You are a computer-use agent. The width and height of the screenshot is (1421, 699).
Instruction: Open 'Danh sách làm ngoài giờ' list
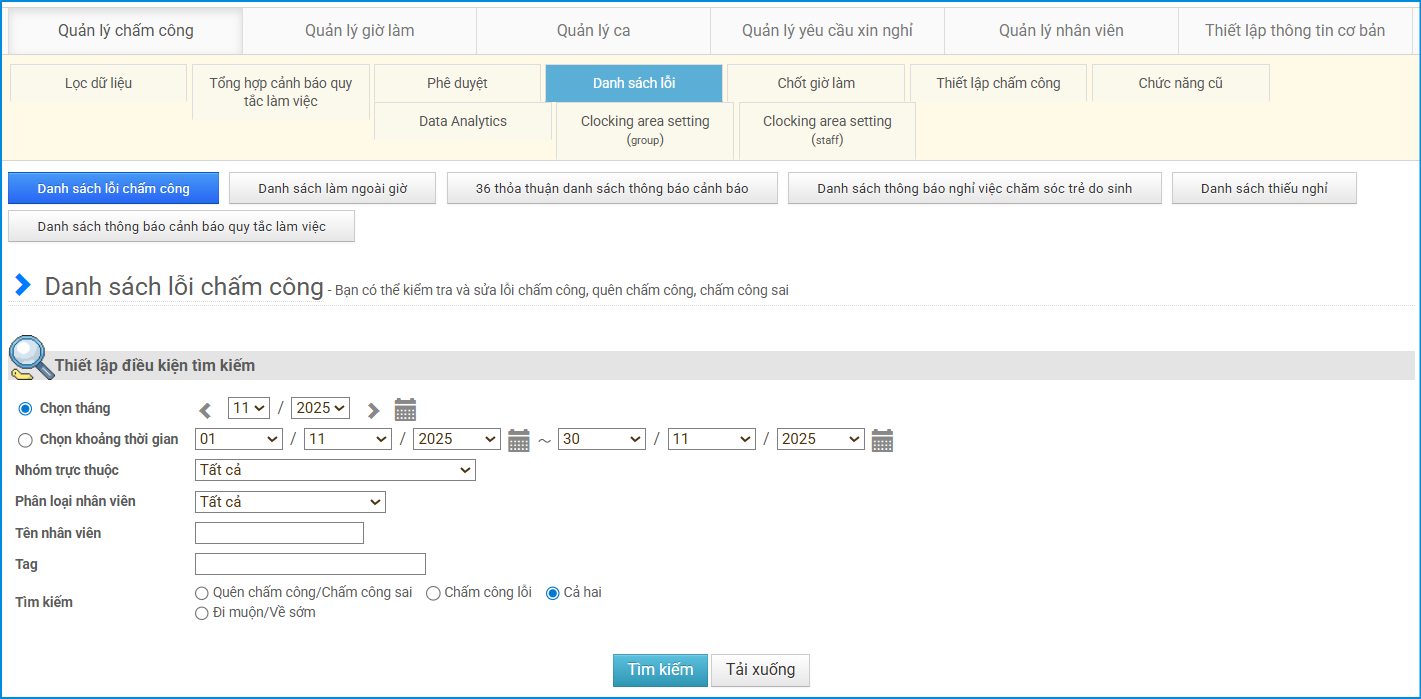coord(332,189)
